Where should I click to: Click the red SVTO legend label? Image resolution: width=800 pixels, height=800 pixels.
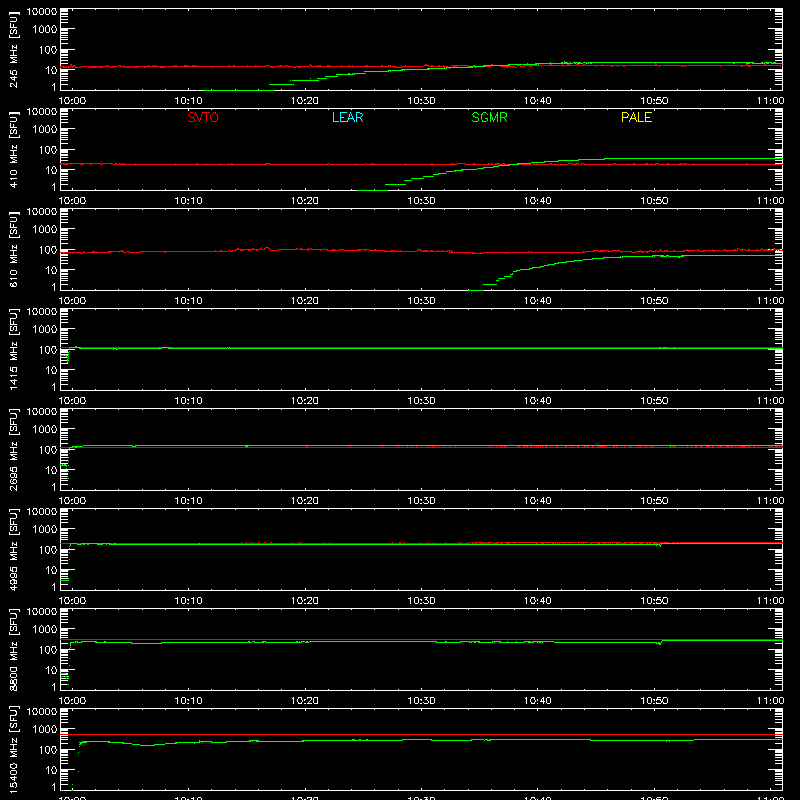pos(203,117)
